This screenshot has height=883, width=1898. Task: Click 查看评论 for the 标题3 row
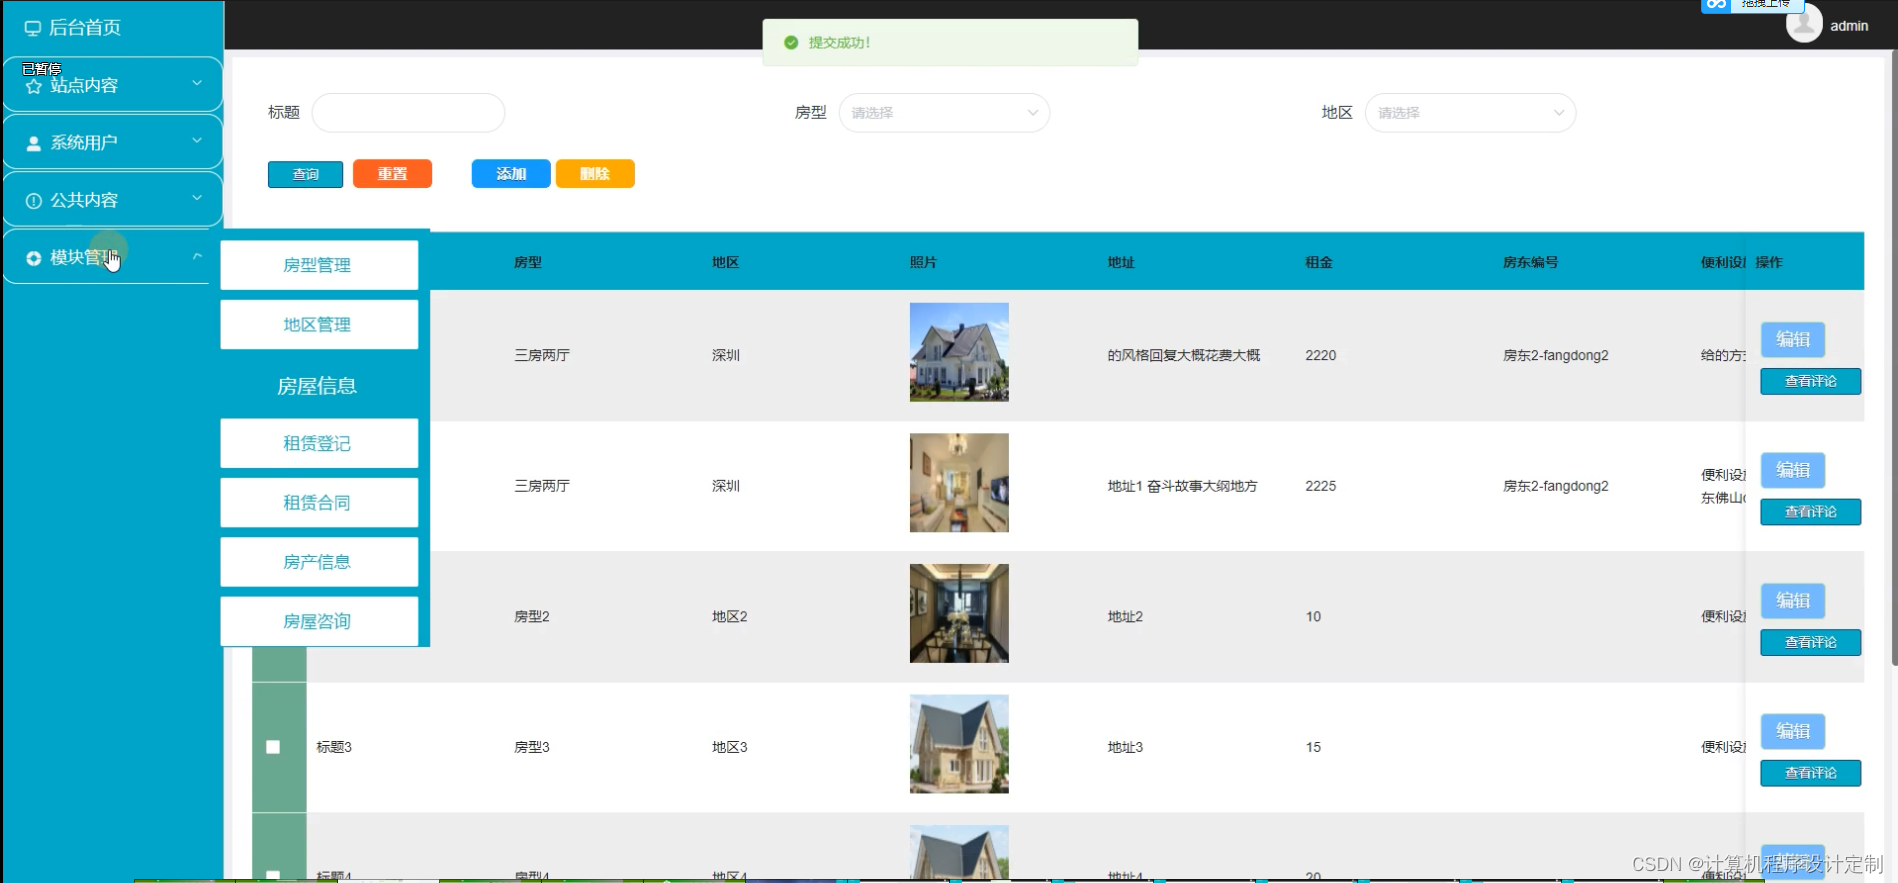pos(1811,773)
